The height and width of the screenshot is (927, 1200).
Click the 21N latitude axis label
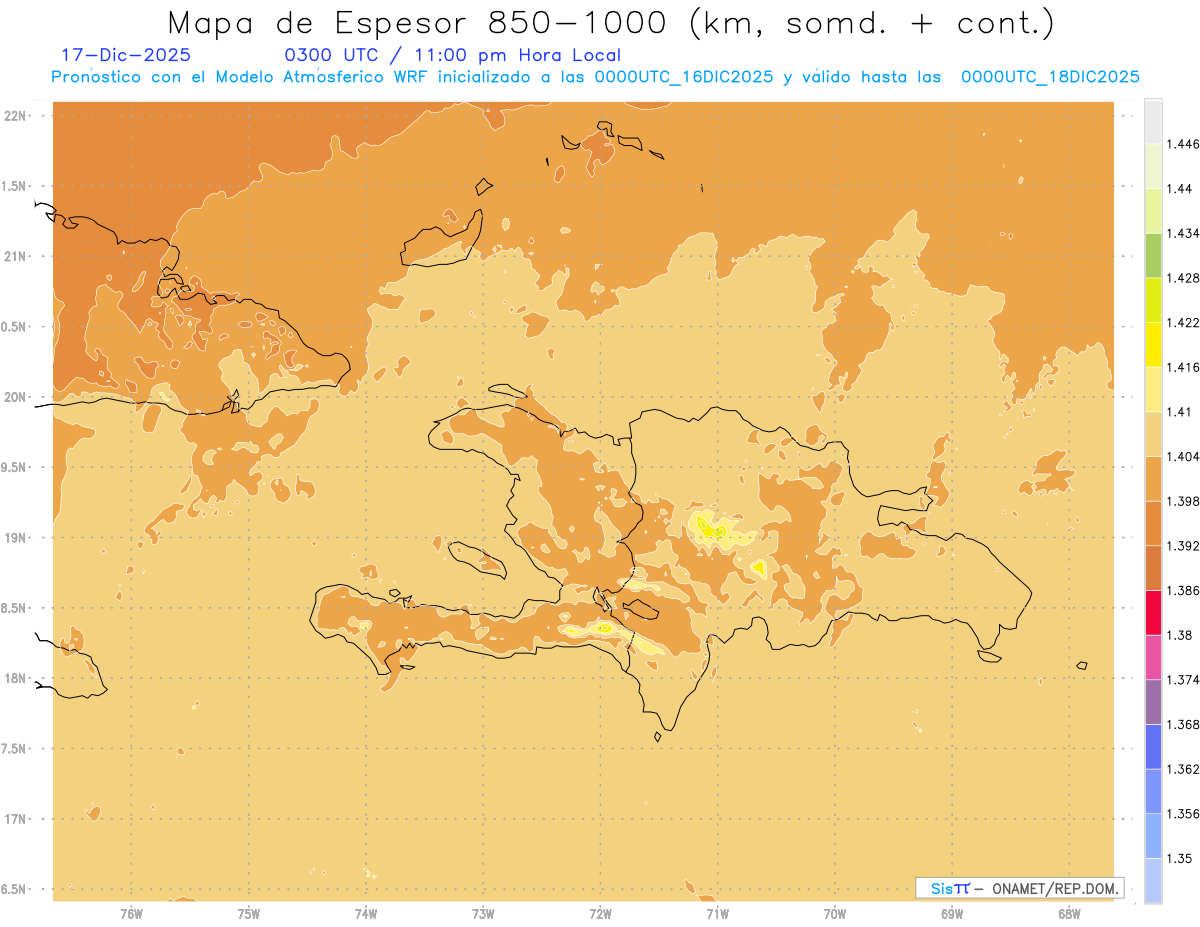pyautogui.click(x=17, y=257)
